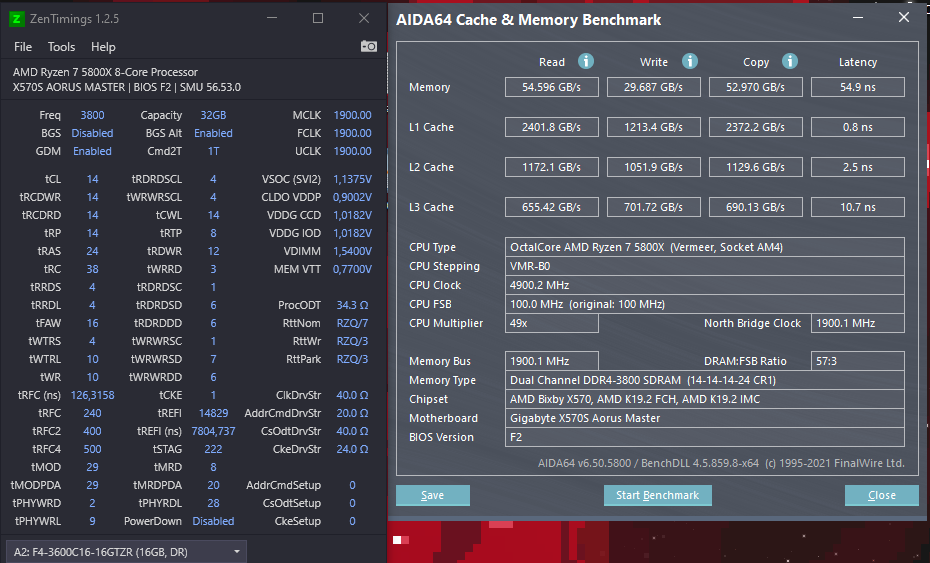The image size is (930, 563).
Task: Click the ProcODT value 34.3 Ω
Action: 352,305
